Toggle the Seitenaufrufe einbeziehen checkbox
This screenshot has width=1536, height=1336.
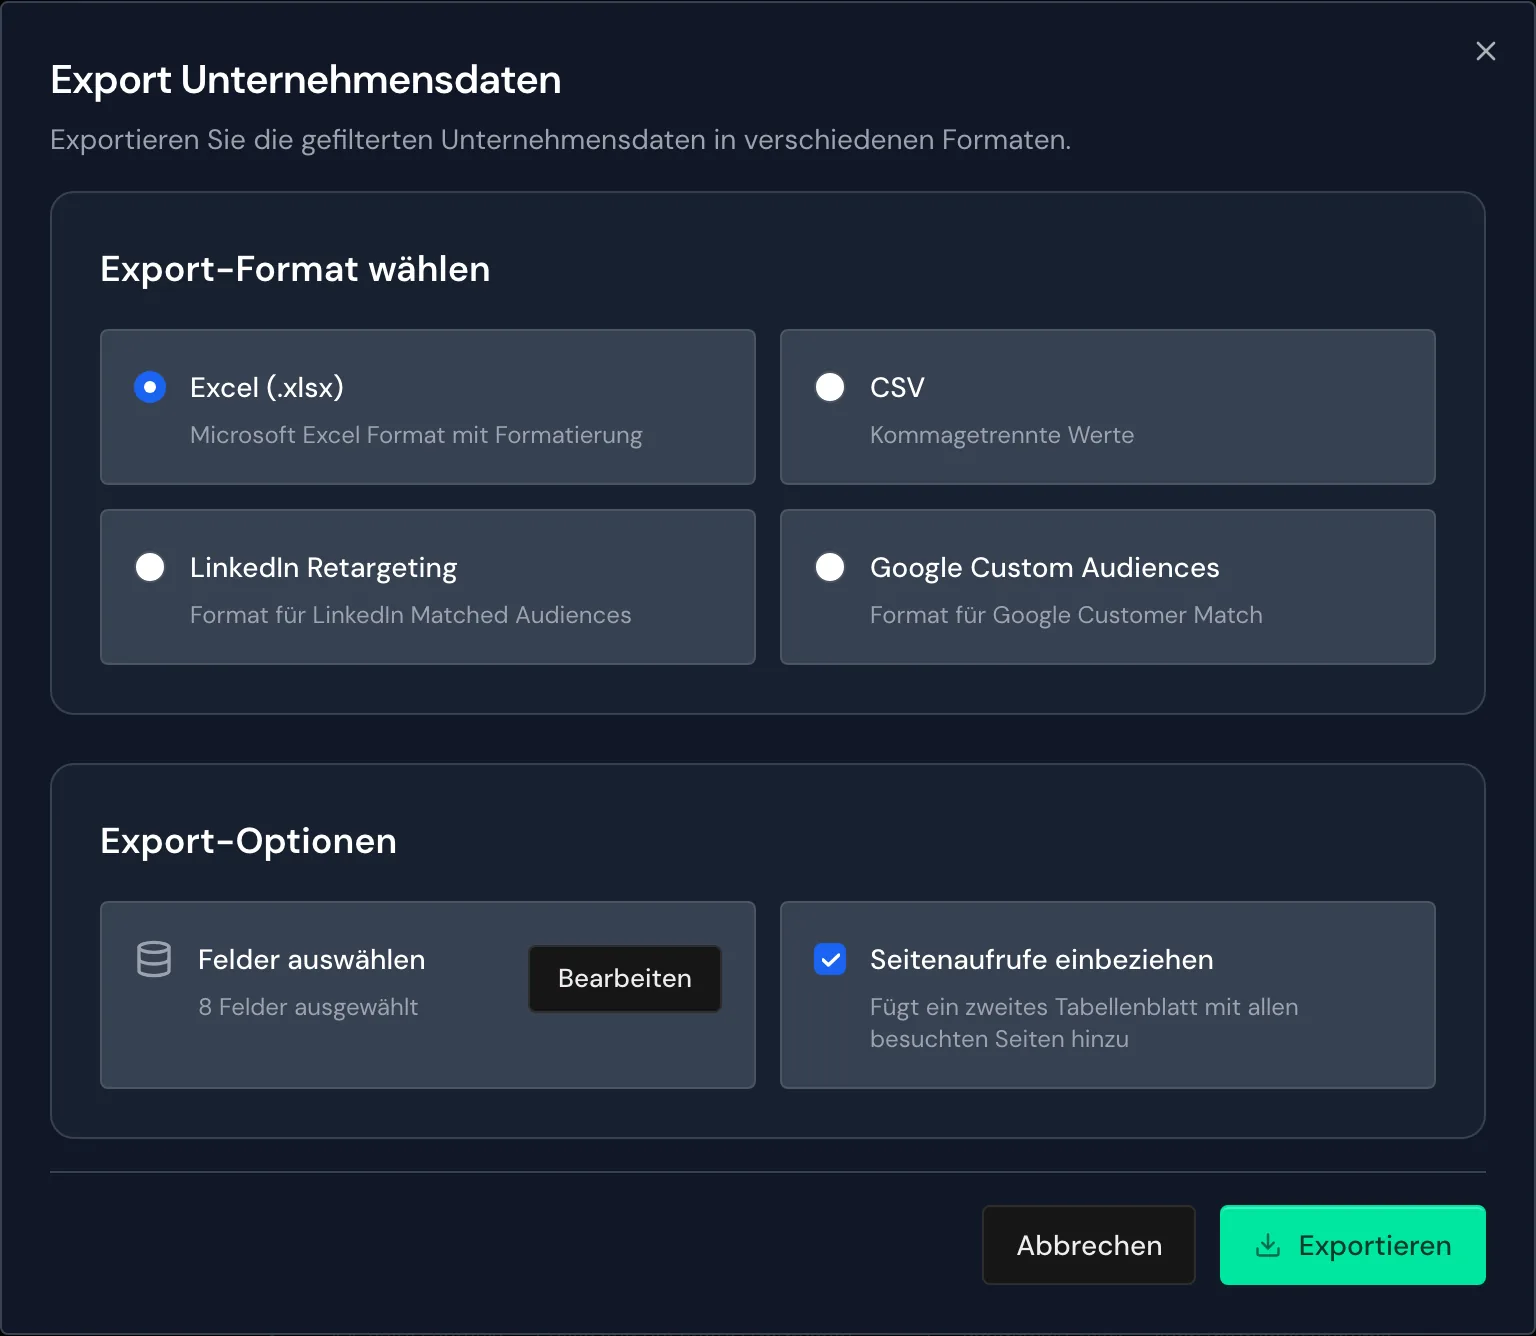coord(830,959)
